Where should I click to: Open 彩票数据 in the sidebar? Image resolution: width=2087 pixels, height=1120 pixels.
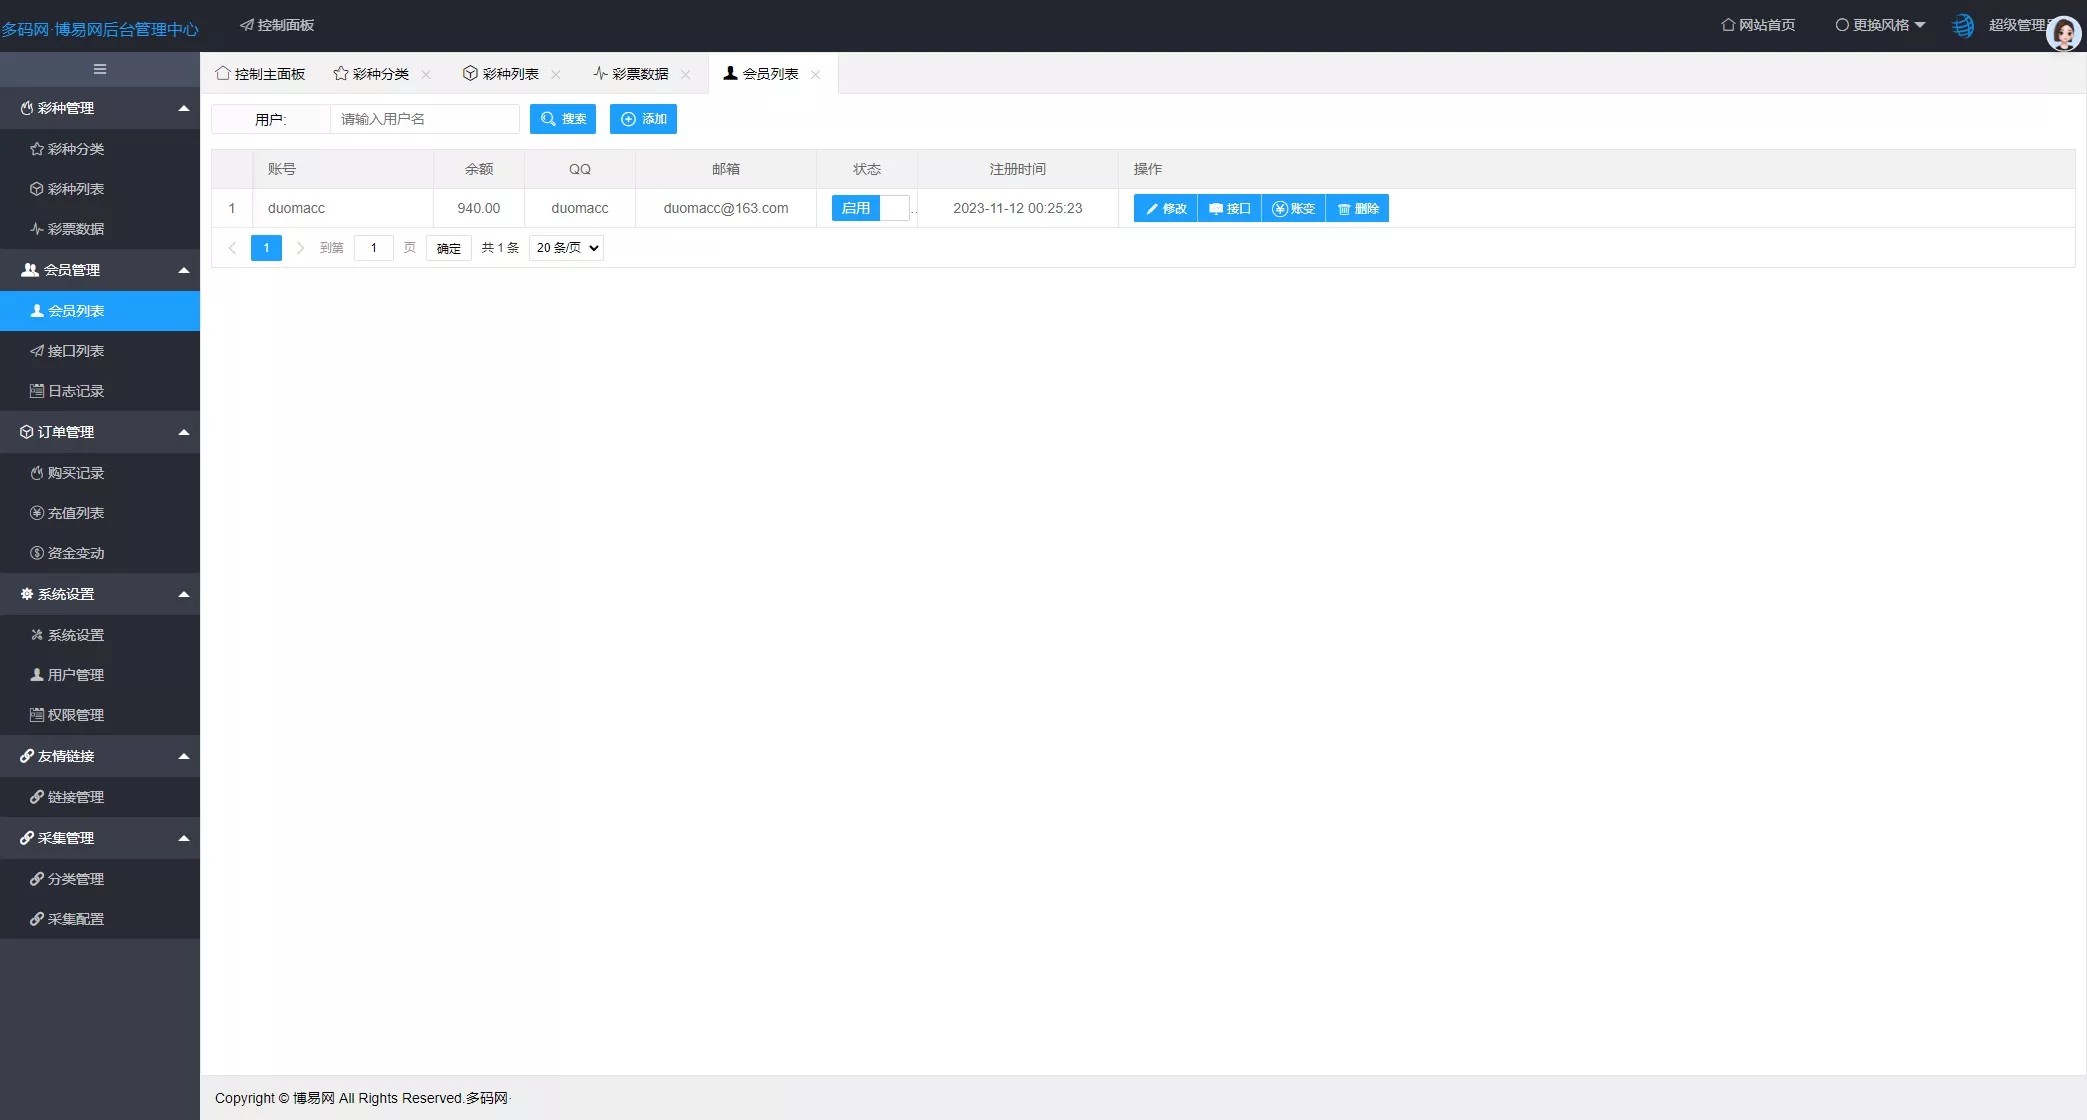click(x=76, y=229)
